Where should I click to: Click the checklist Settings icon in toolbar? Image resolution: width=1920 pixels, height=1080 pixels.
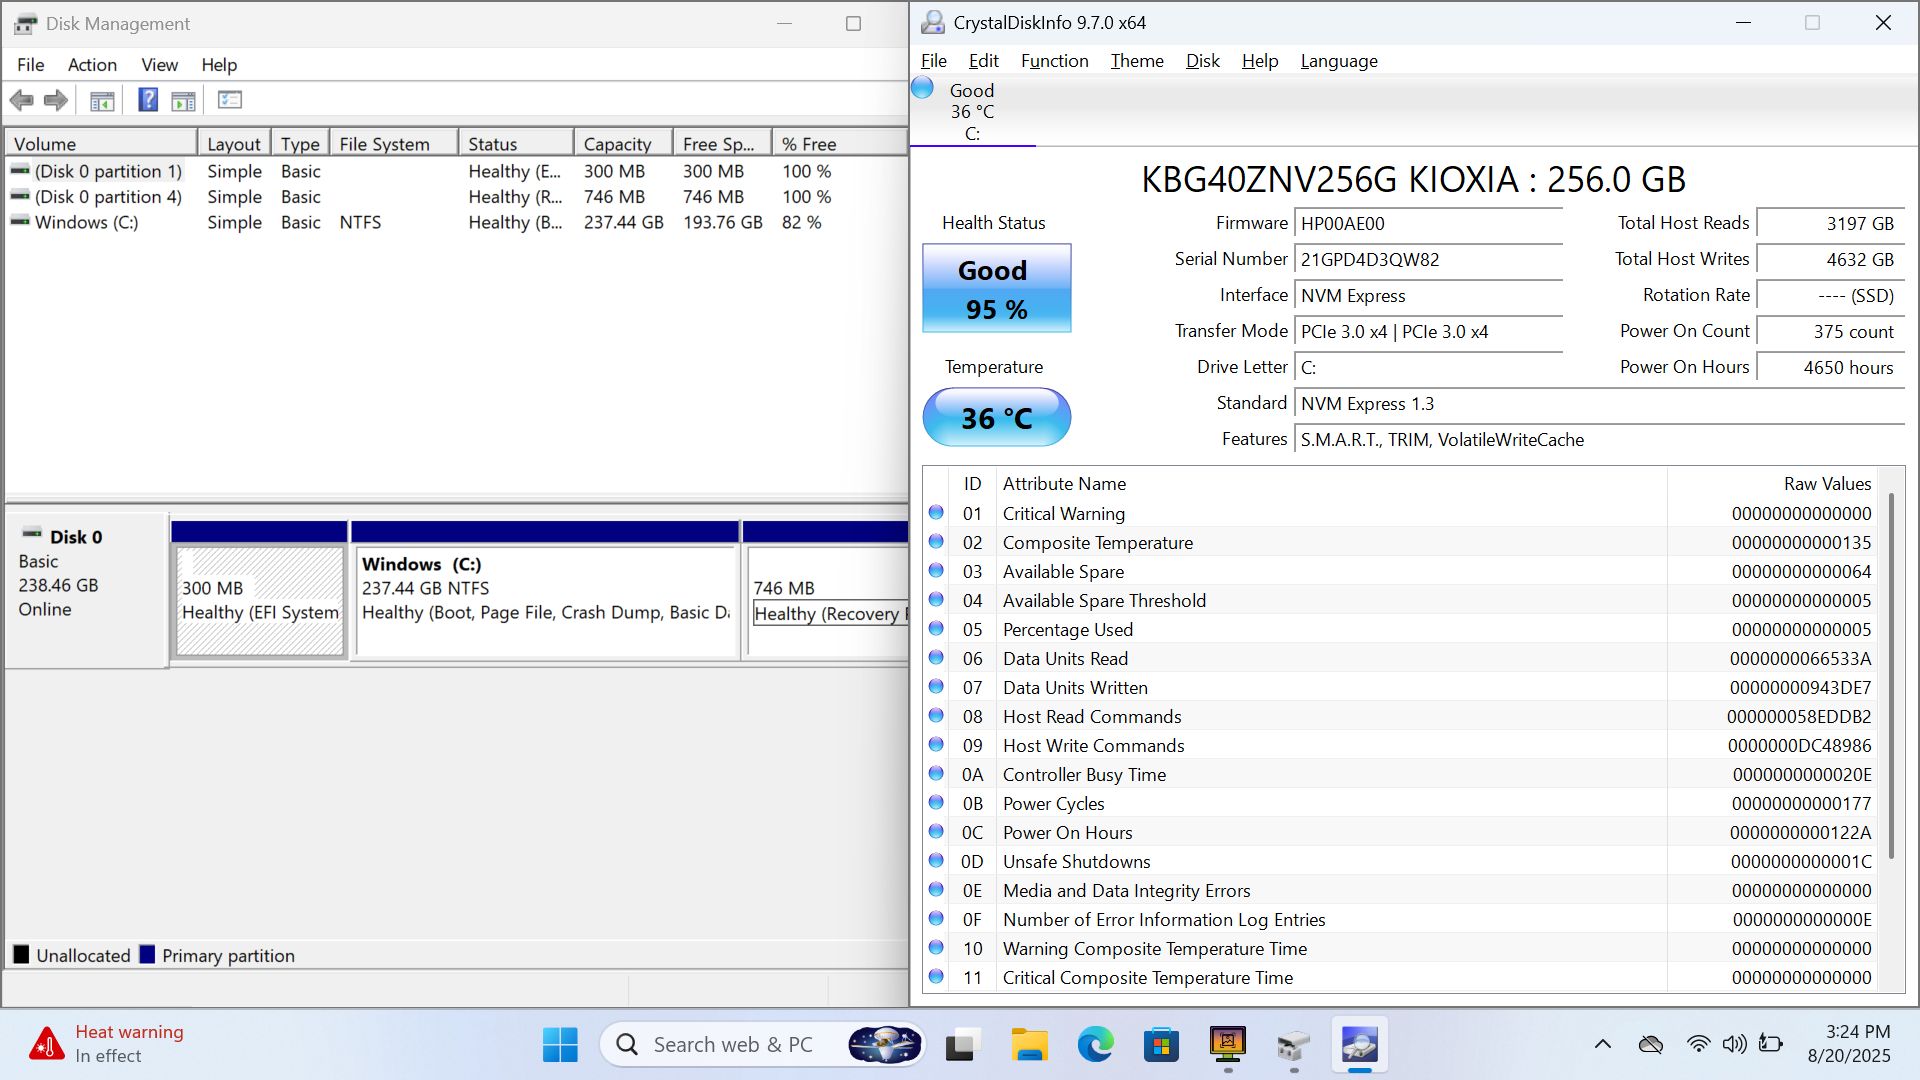tap(230, 100)
